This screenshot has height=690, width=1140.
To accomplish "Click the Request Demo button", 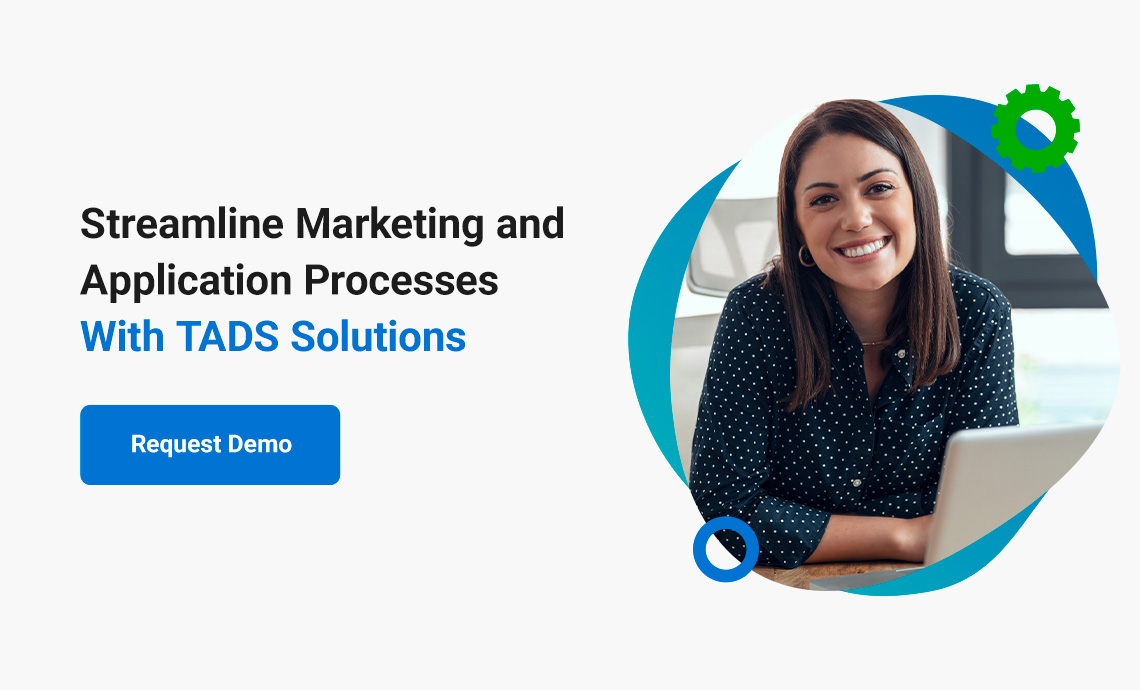I will coord(210,444).
